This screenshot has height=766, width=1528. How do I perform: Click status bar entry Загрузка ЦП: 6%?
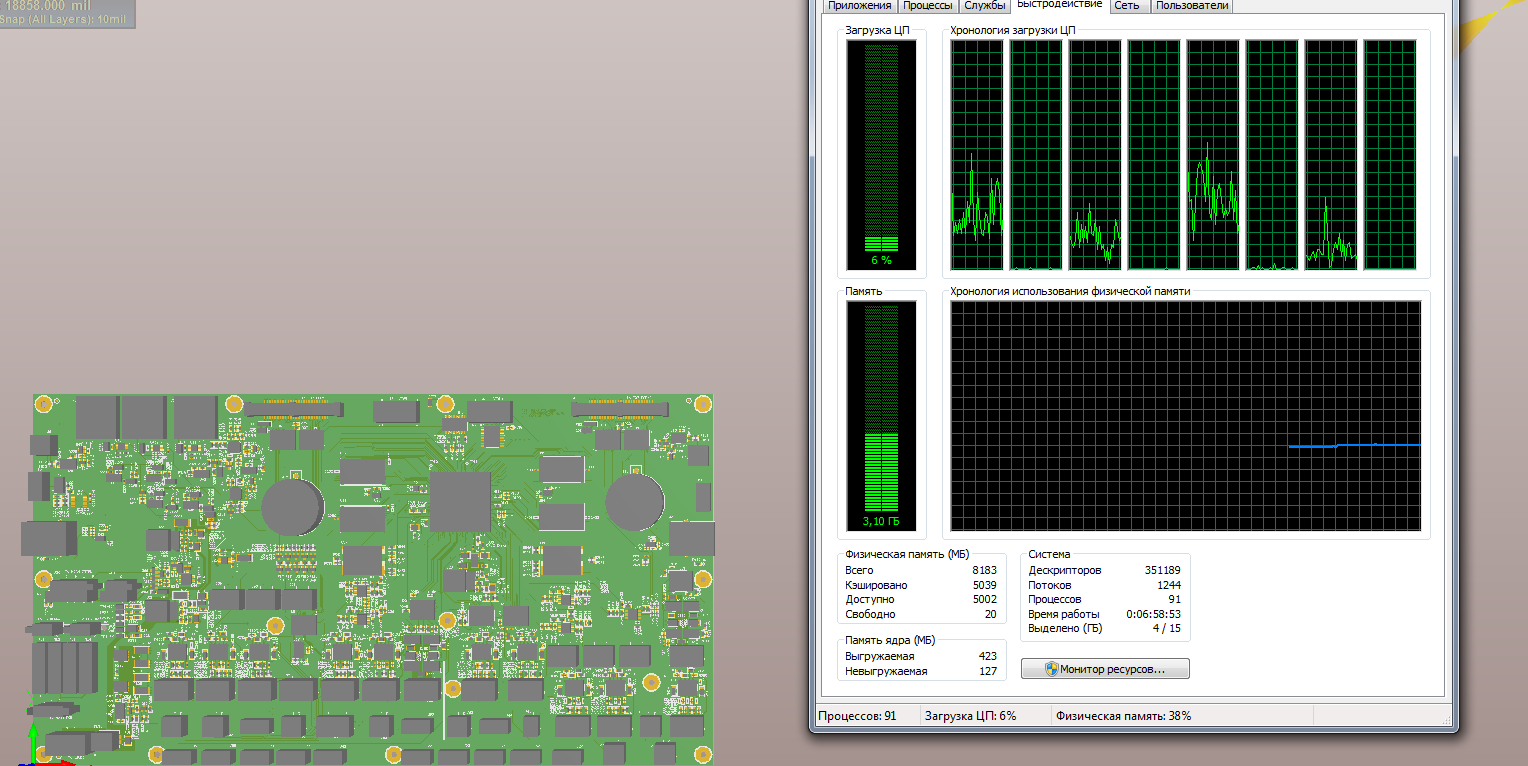971,716
